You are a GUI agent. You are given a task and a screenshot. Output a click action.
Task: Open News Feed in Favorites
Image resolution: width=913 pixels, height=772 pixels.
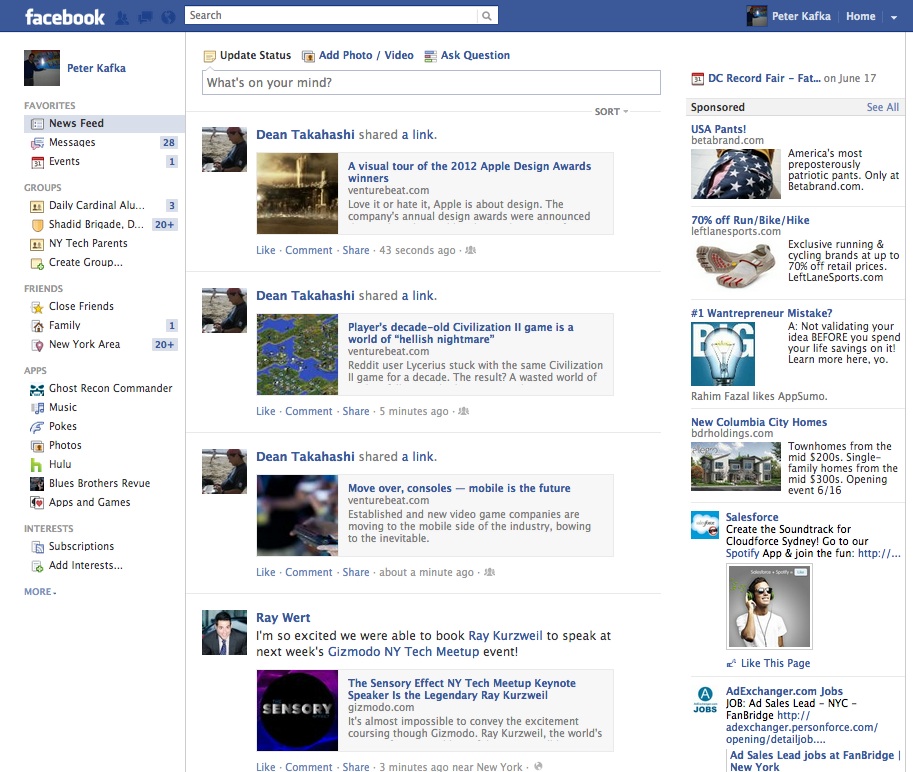tap(104, 123)
